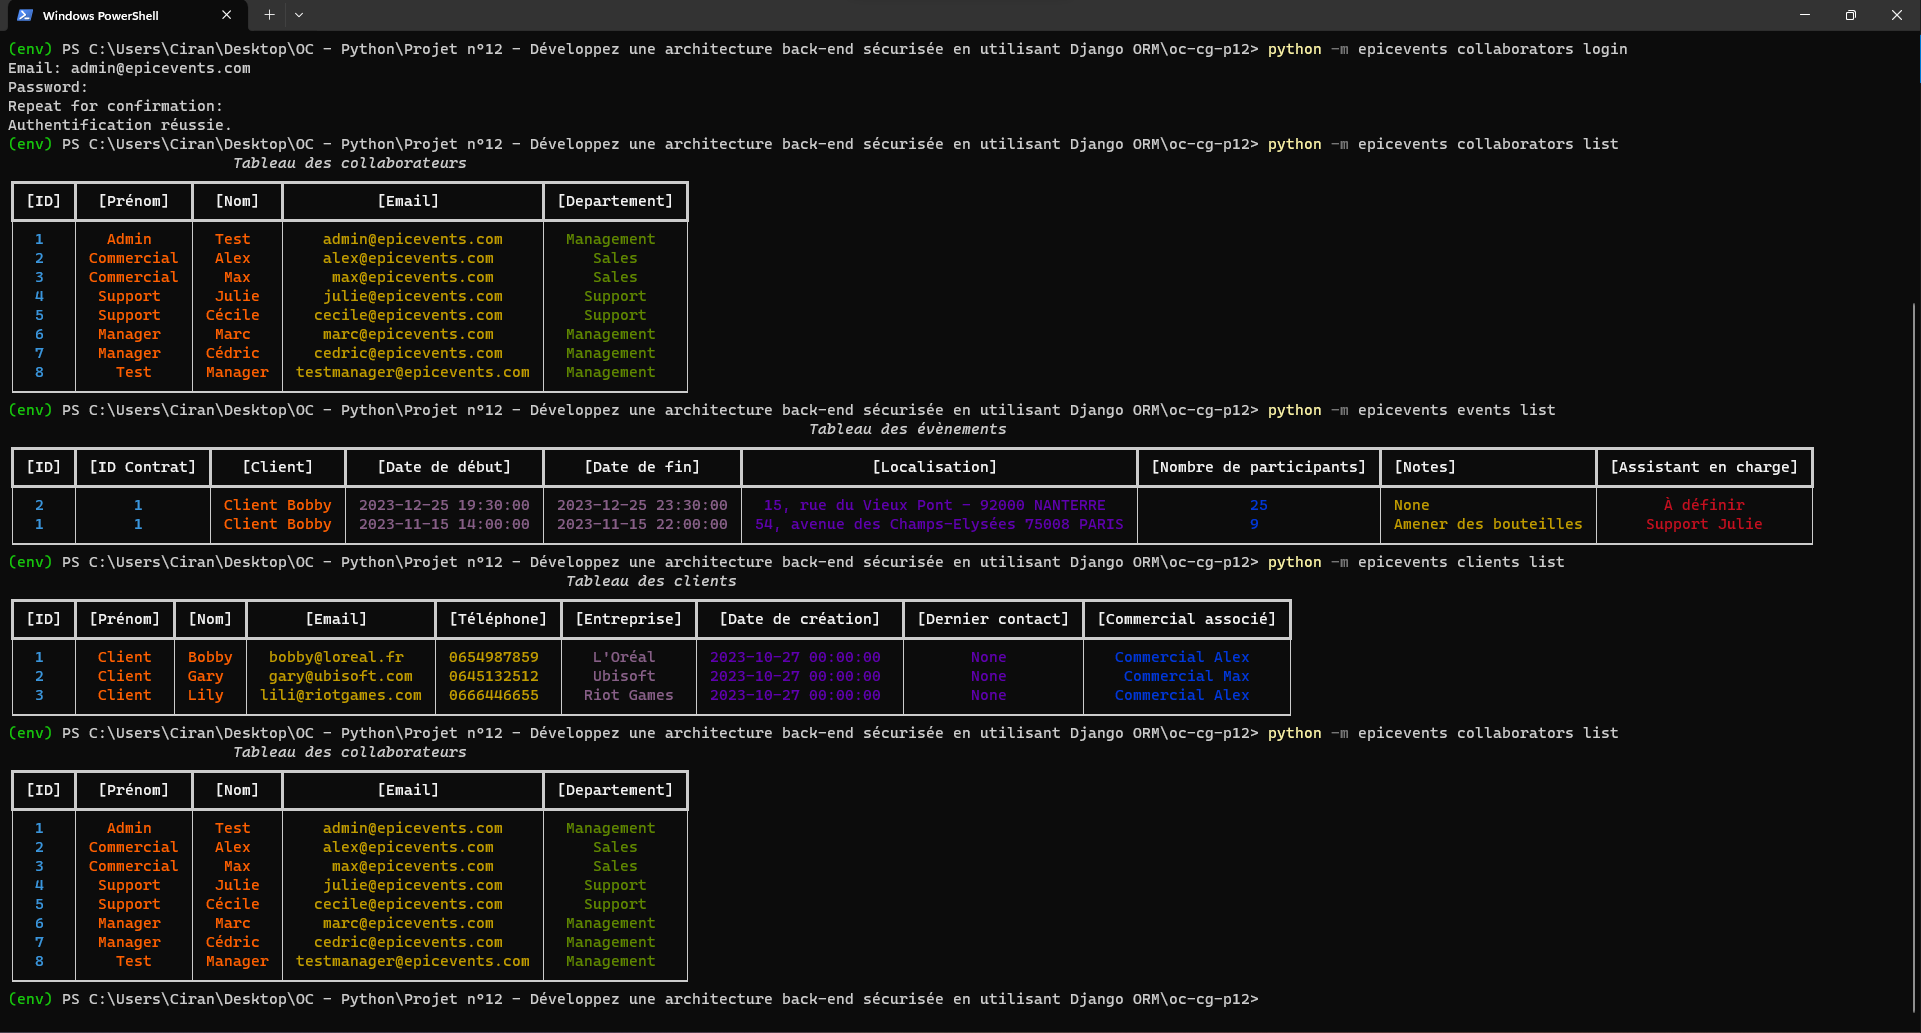Click 'Support Julie' assistant cell
This screenshot has height=1033, width=1921.
coord(1704,524)
